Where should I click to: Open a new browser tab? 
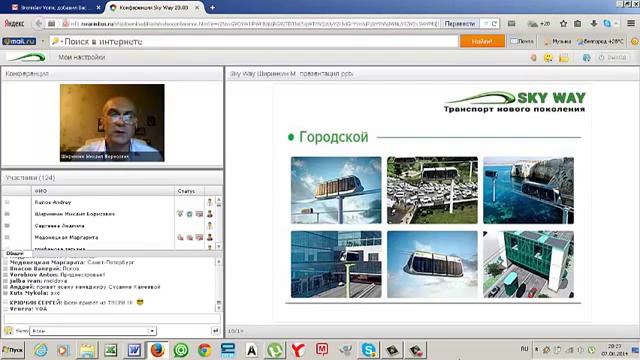tap(212, 8)
